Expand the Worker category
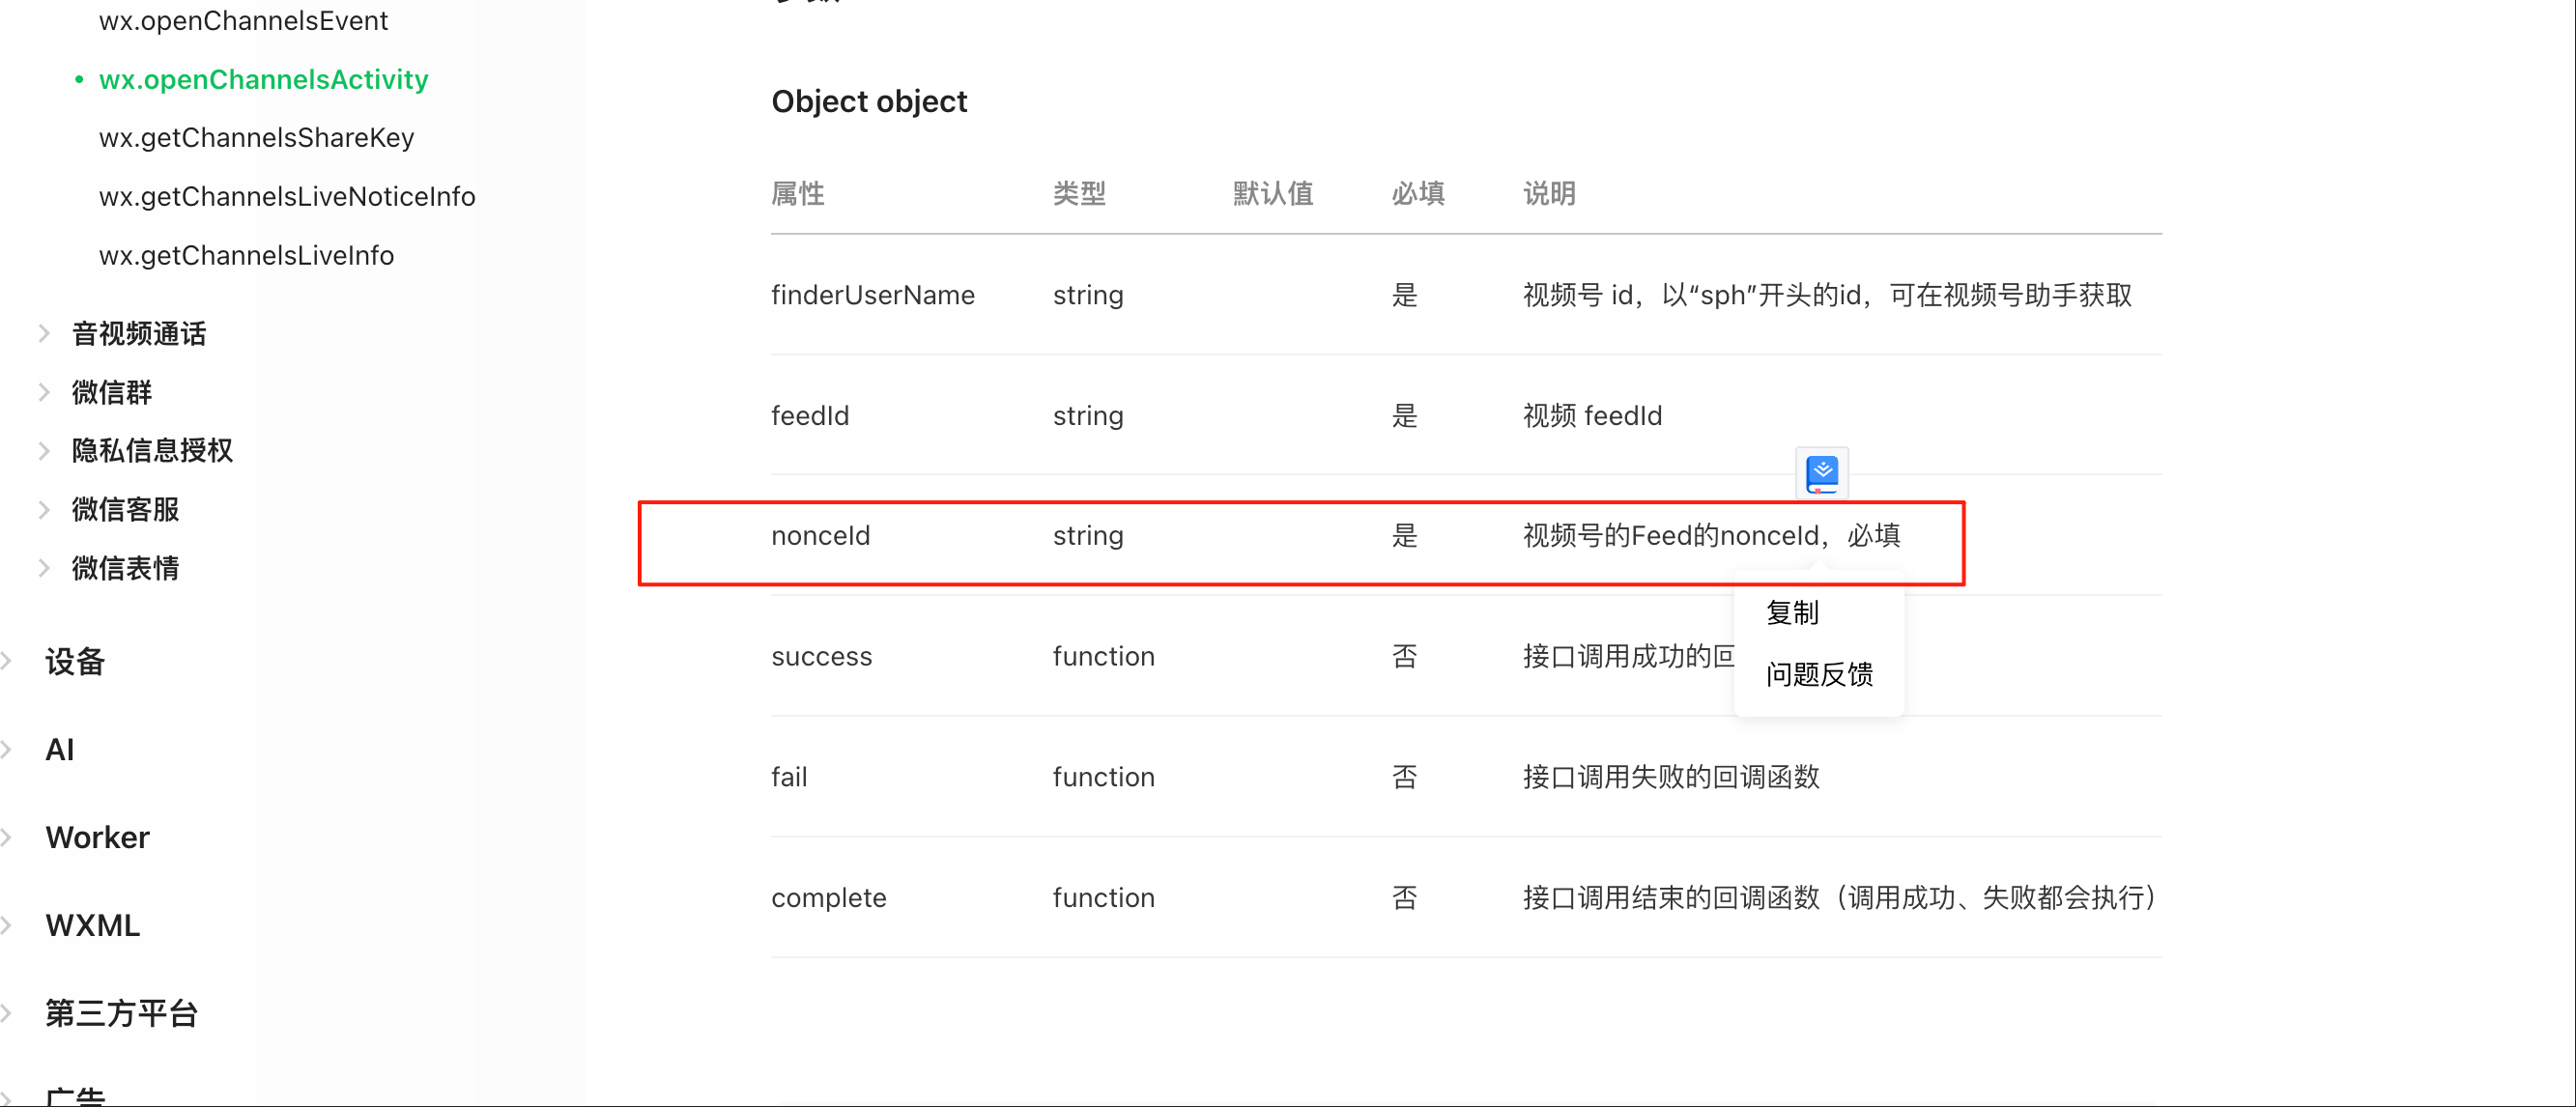Image resolution: width=2576 pixels, height=1107 pixels. point(97,837)
